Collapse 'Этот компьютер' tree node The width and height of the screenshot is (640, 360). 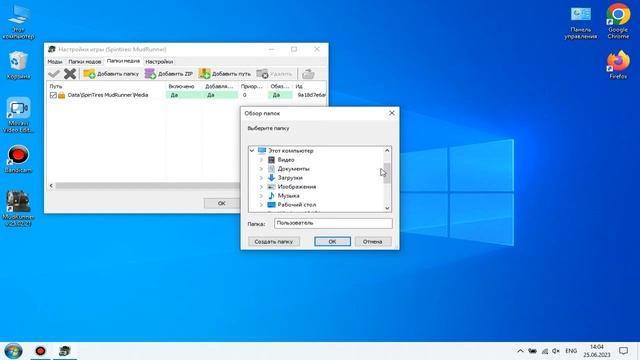coord(252,151)
